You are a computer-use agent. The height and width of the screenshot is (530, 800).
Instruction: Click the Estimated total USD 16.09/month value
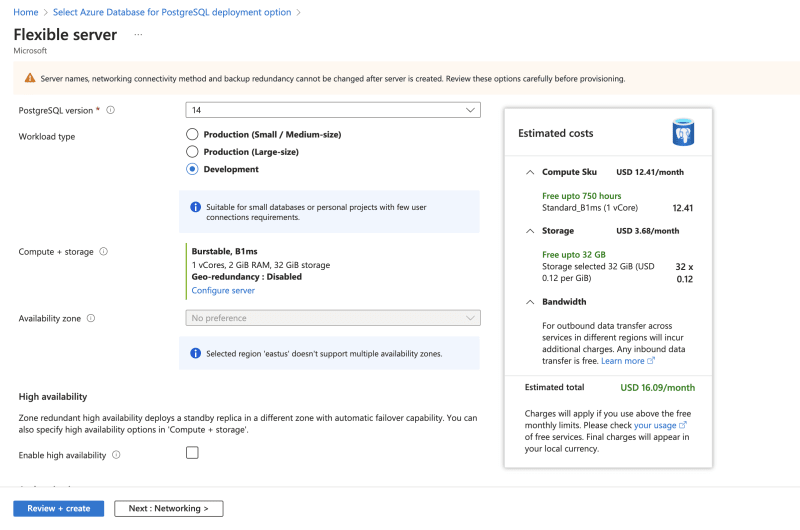tap(657, 388)
